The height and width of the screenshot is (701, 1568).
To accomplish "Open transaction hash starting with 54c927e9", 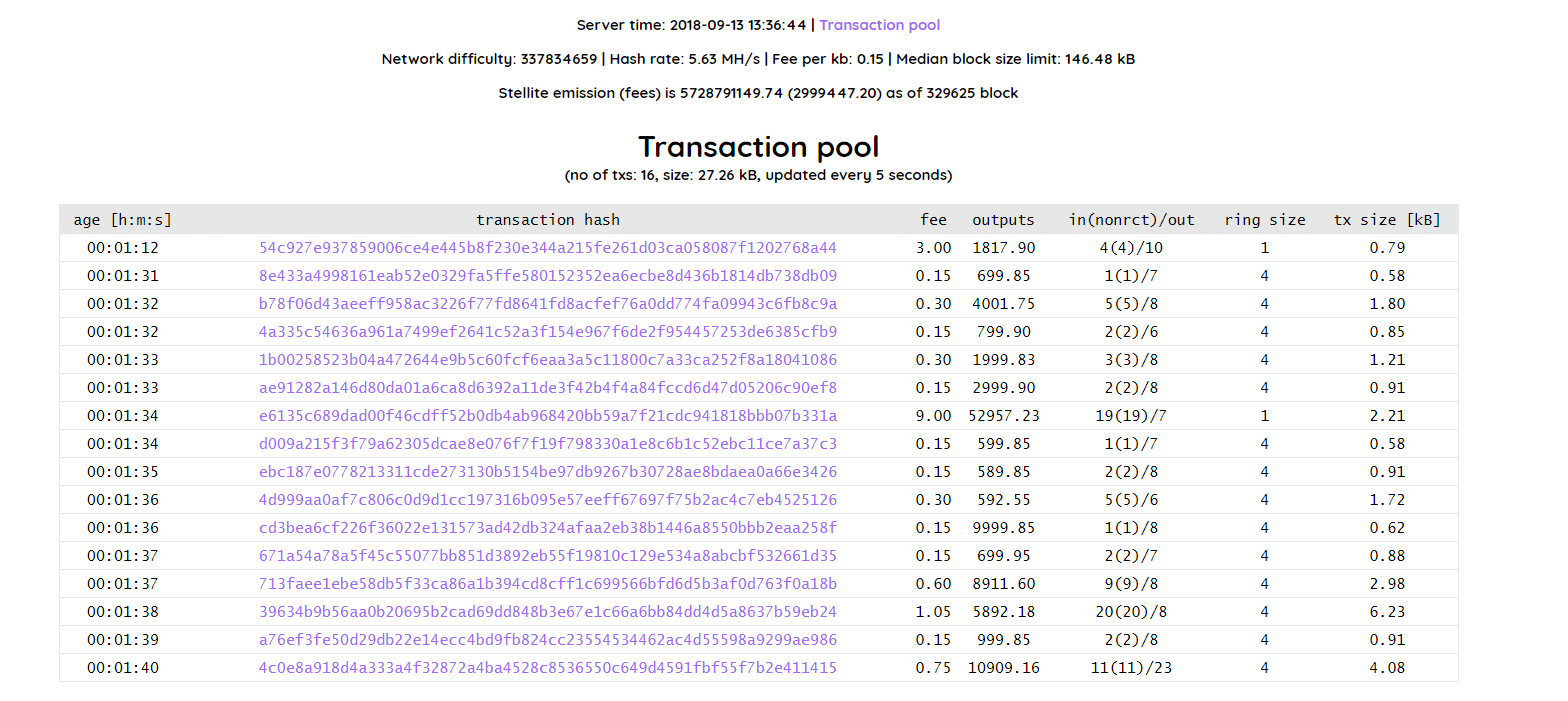I will pyautogui.click(x=548, y=248).
